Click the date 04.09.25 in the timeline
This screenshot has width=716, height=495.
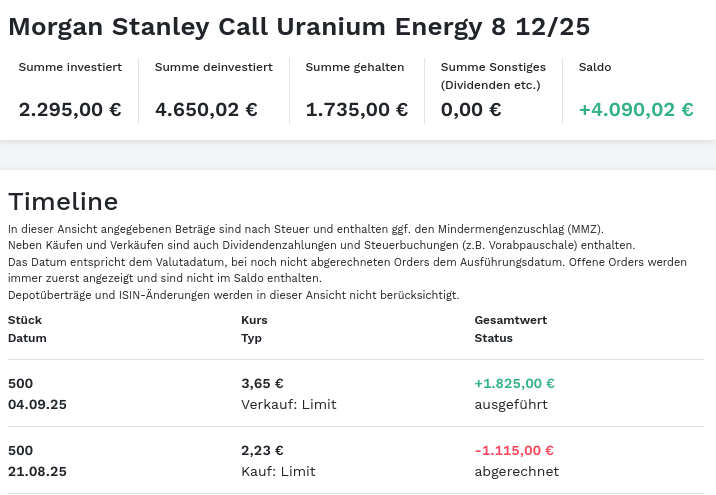click(x=37, y=404)
